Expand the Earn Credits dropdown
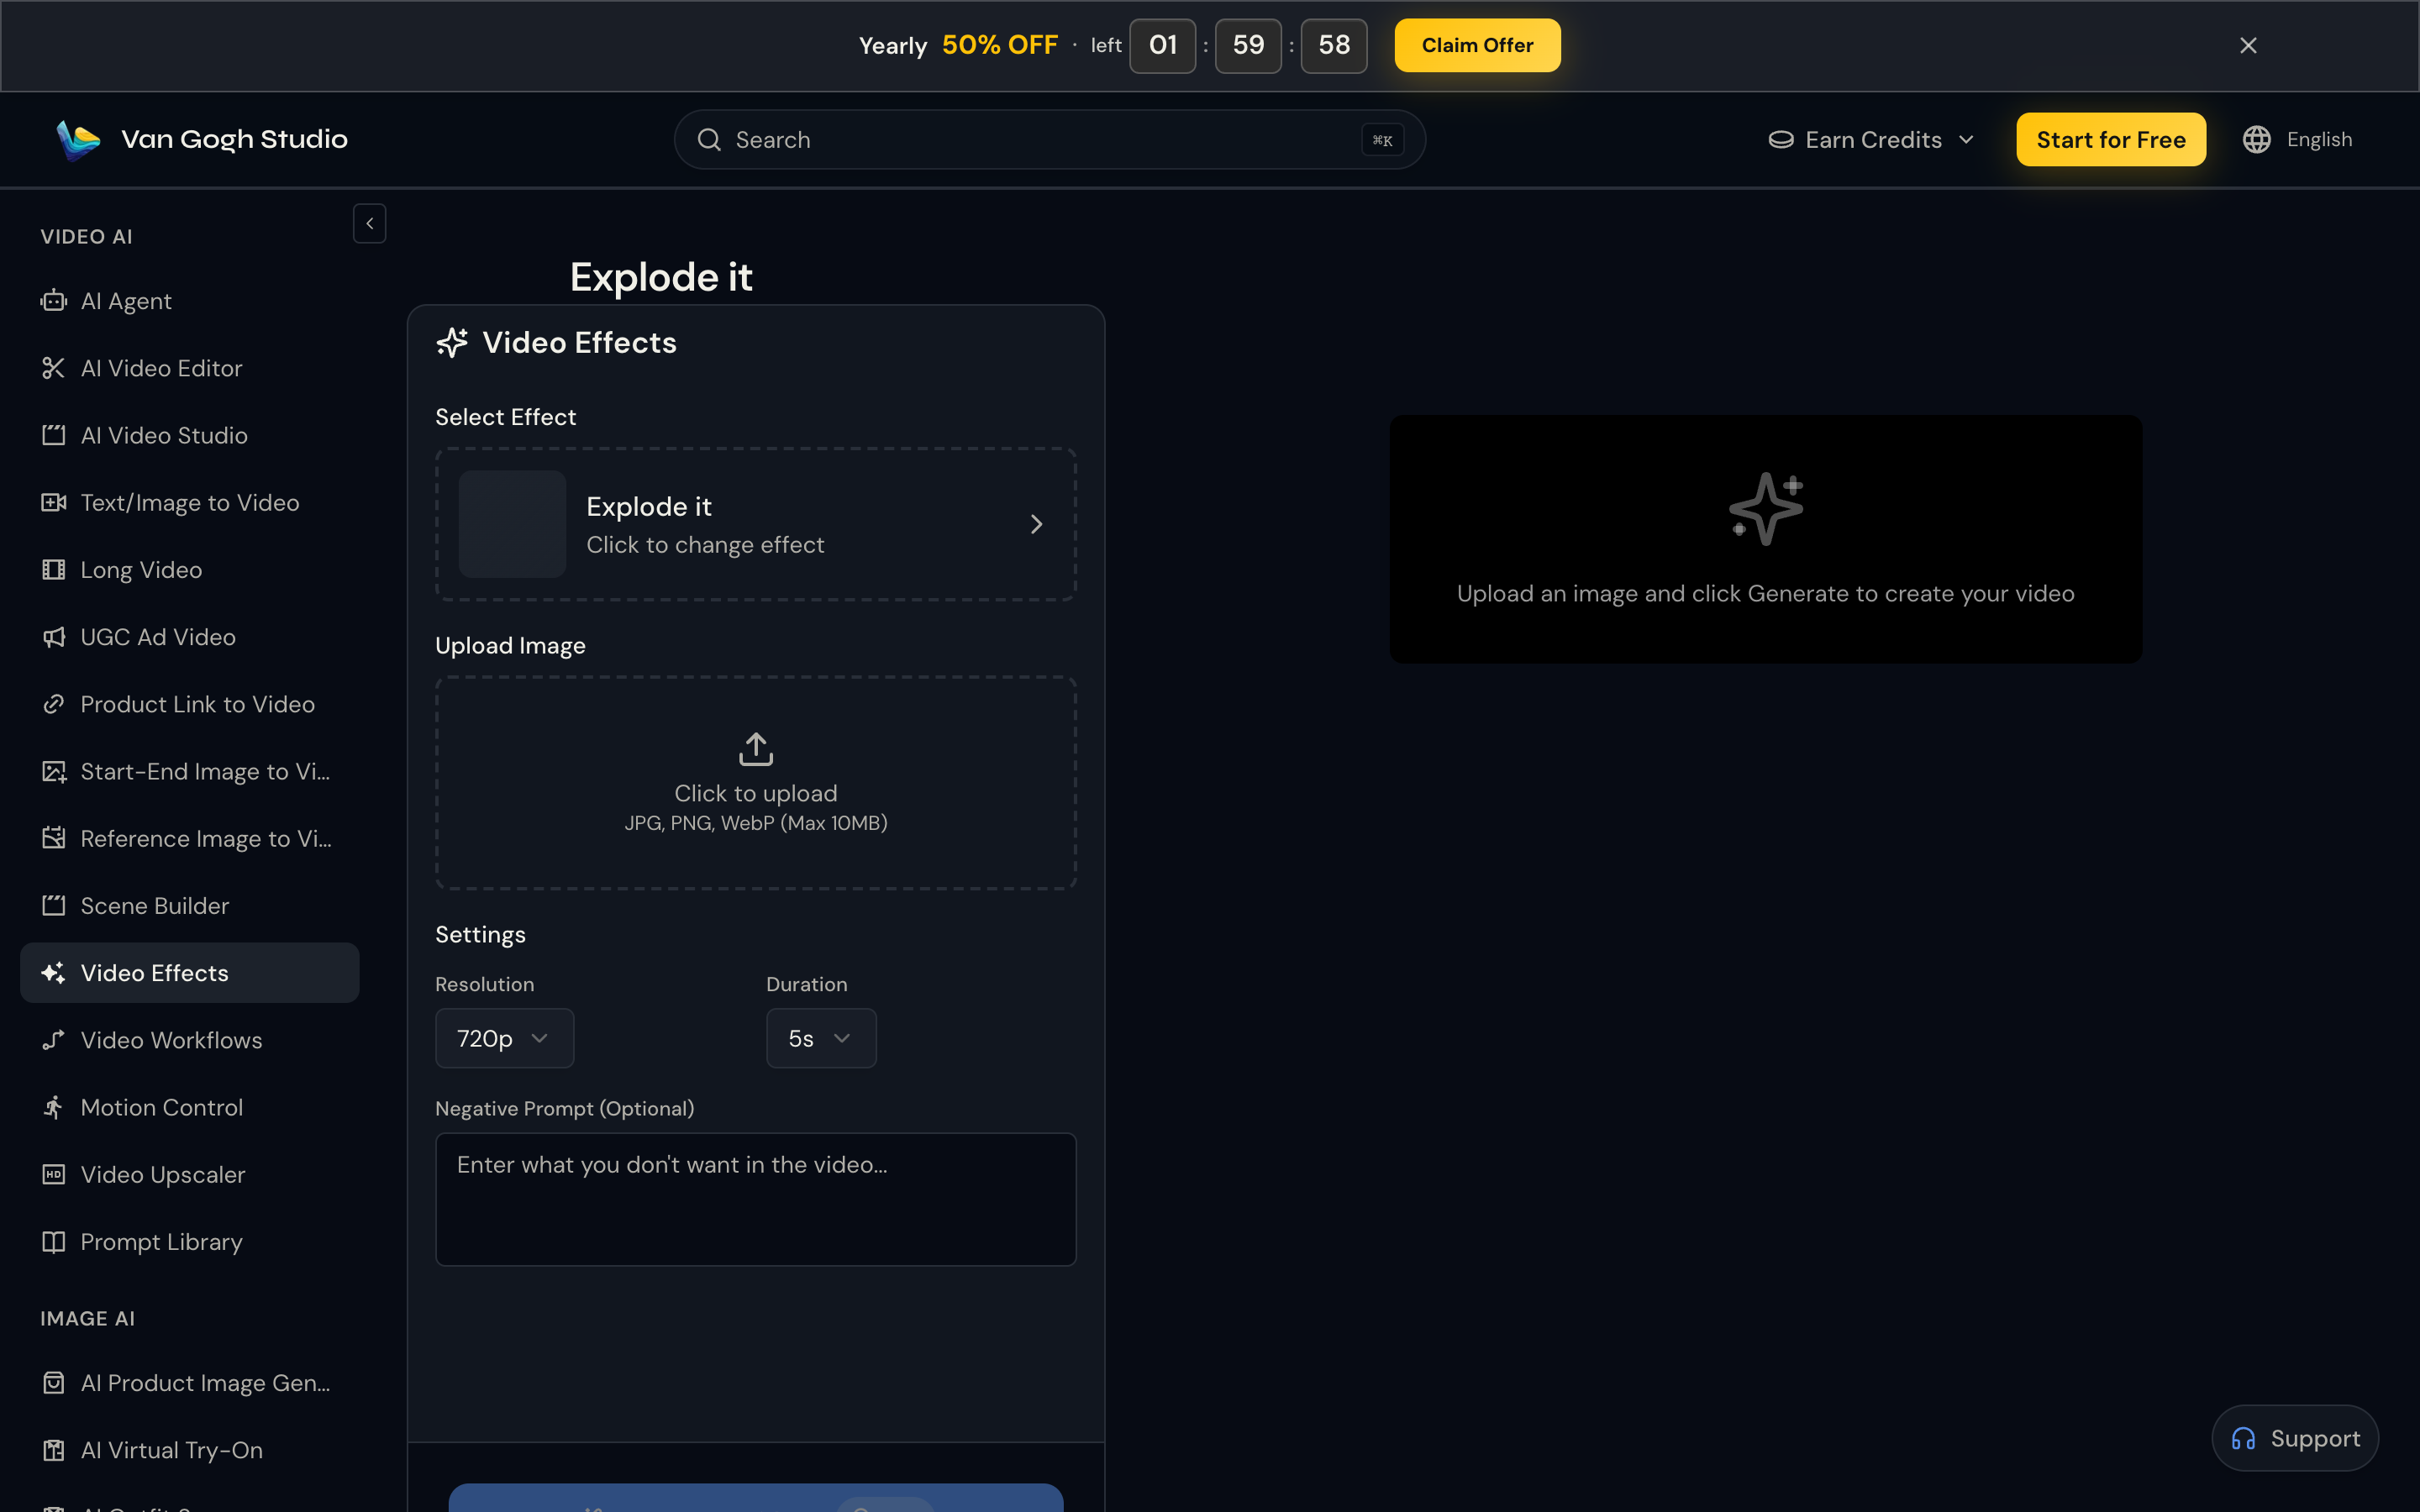 point(1871,140)
